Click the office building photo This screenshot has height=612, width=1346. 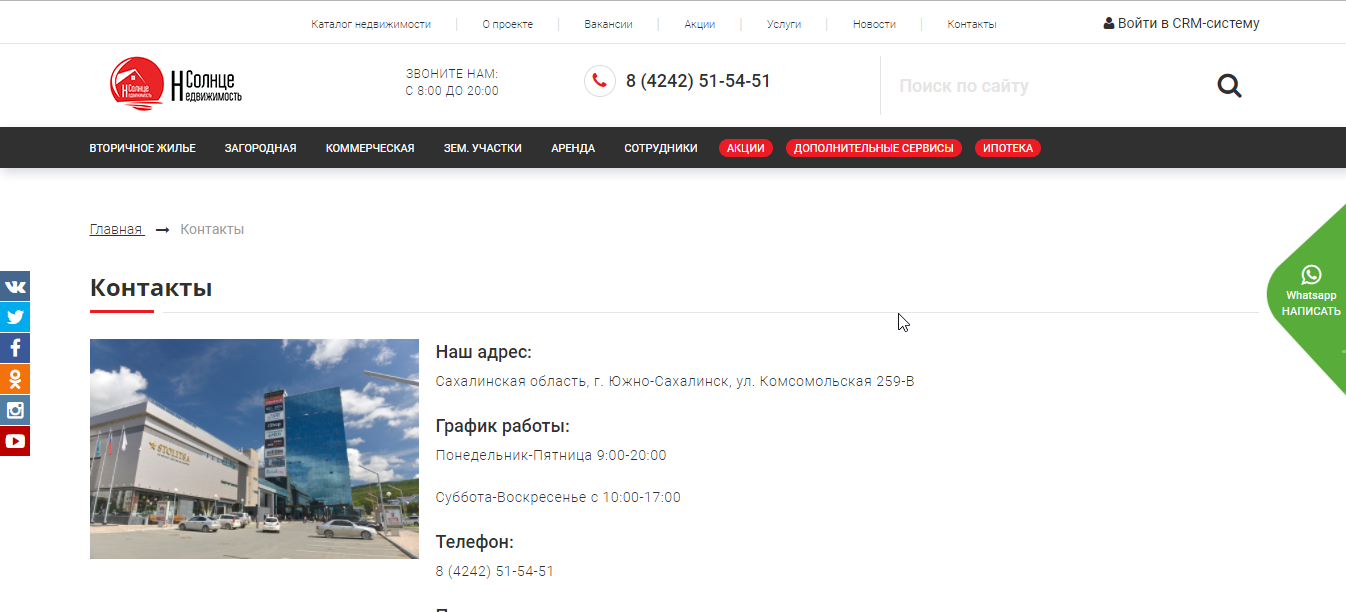coord(254,448)
